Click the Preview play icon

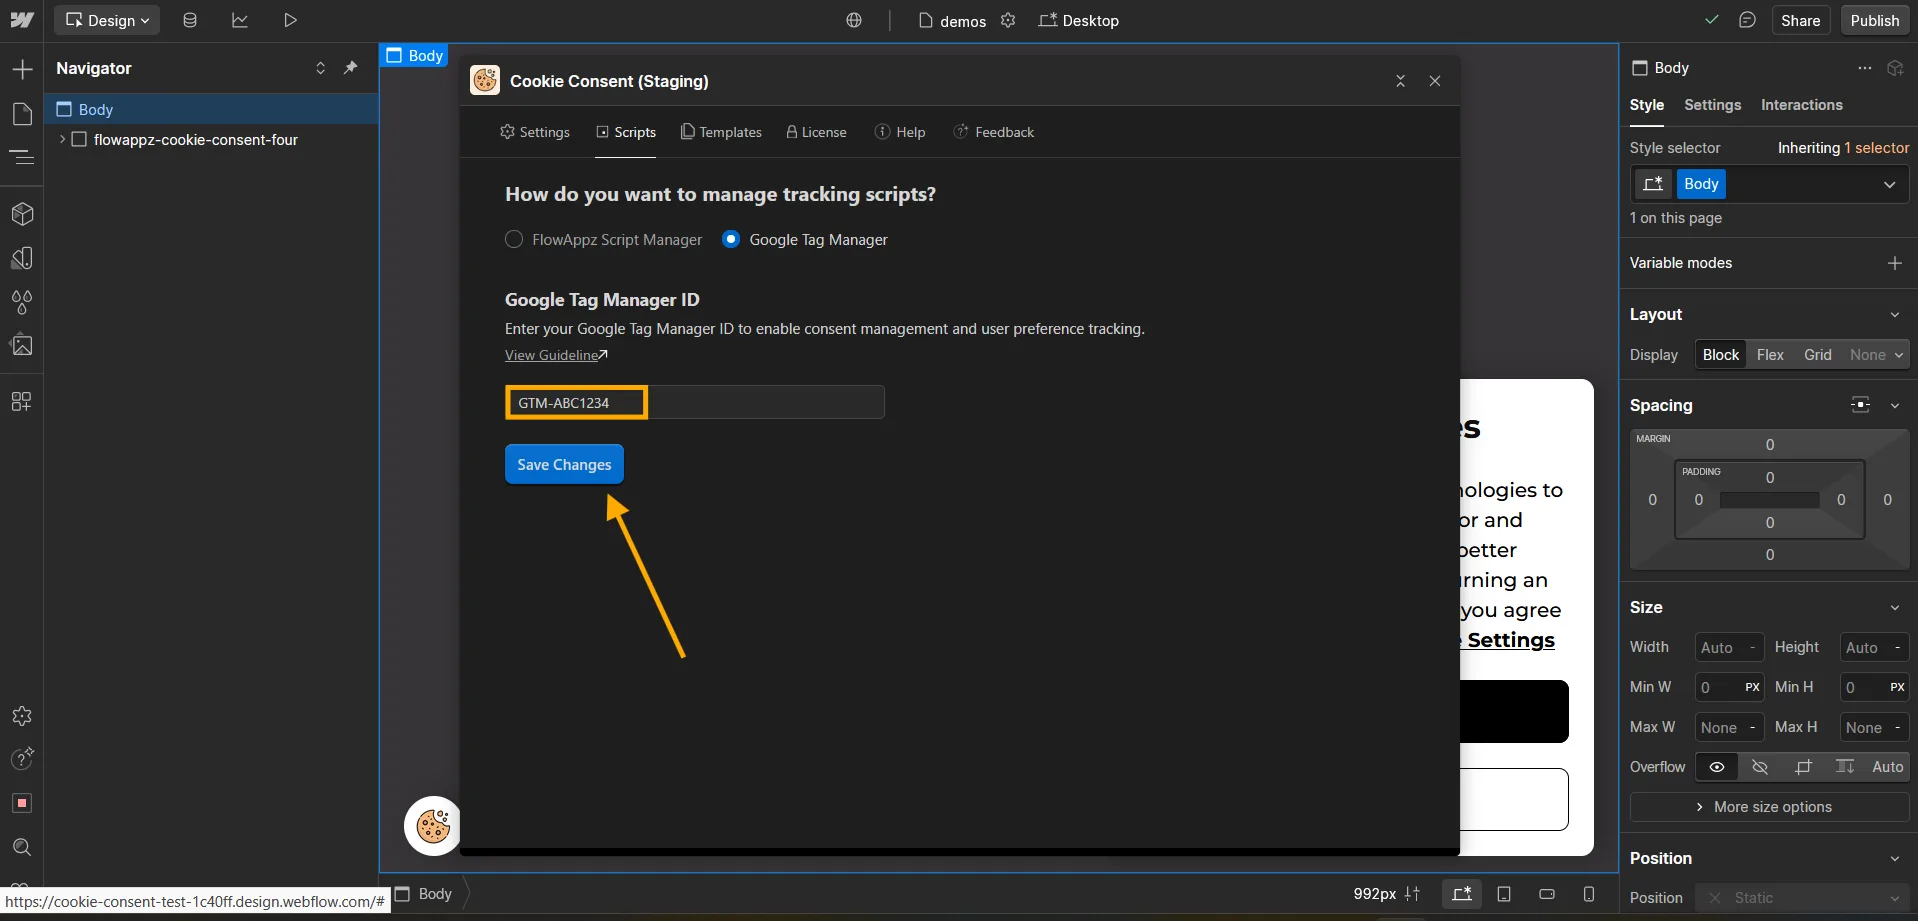pos(290,20)
